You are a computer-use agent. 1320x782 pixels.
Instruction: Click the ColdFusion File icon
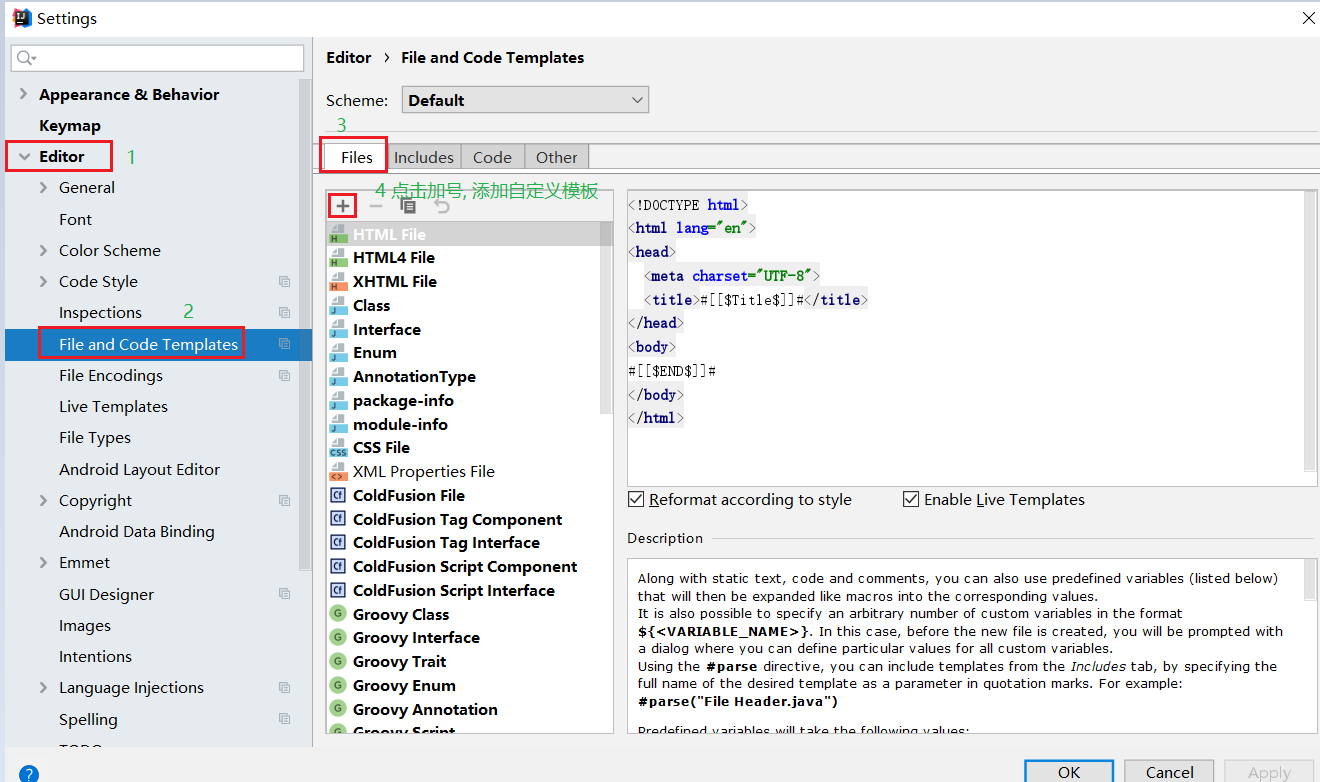coord(338,496)
